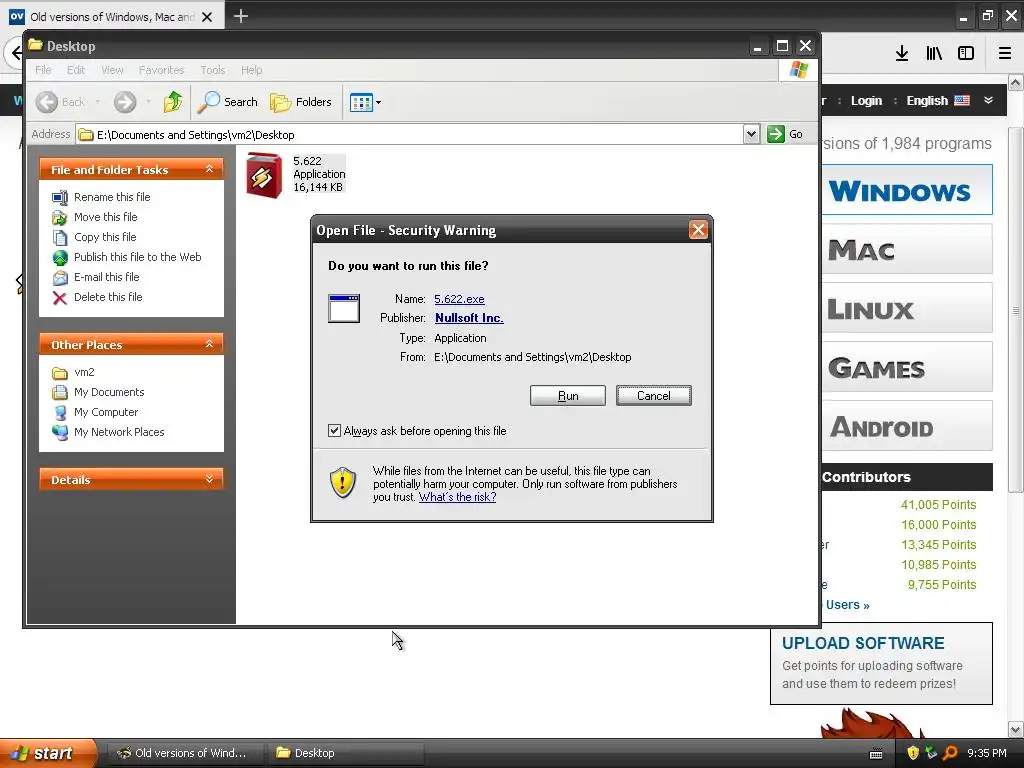Select the Mac category on website
The height and width of the screenshot is (768, 1024).
click(x=906, y=249)
